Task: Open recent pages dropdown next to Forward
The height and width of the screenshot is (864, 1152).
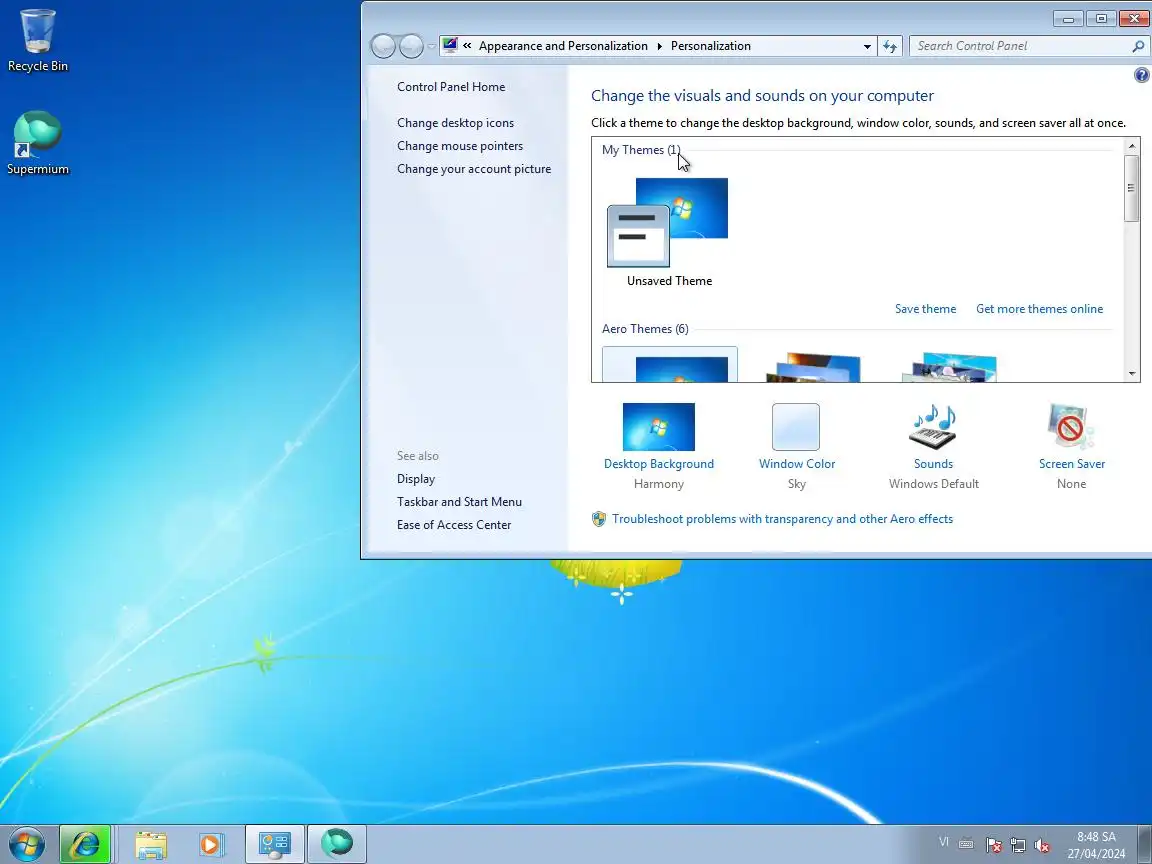Action: click(431, 46)
